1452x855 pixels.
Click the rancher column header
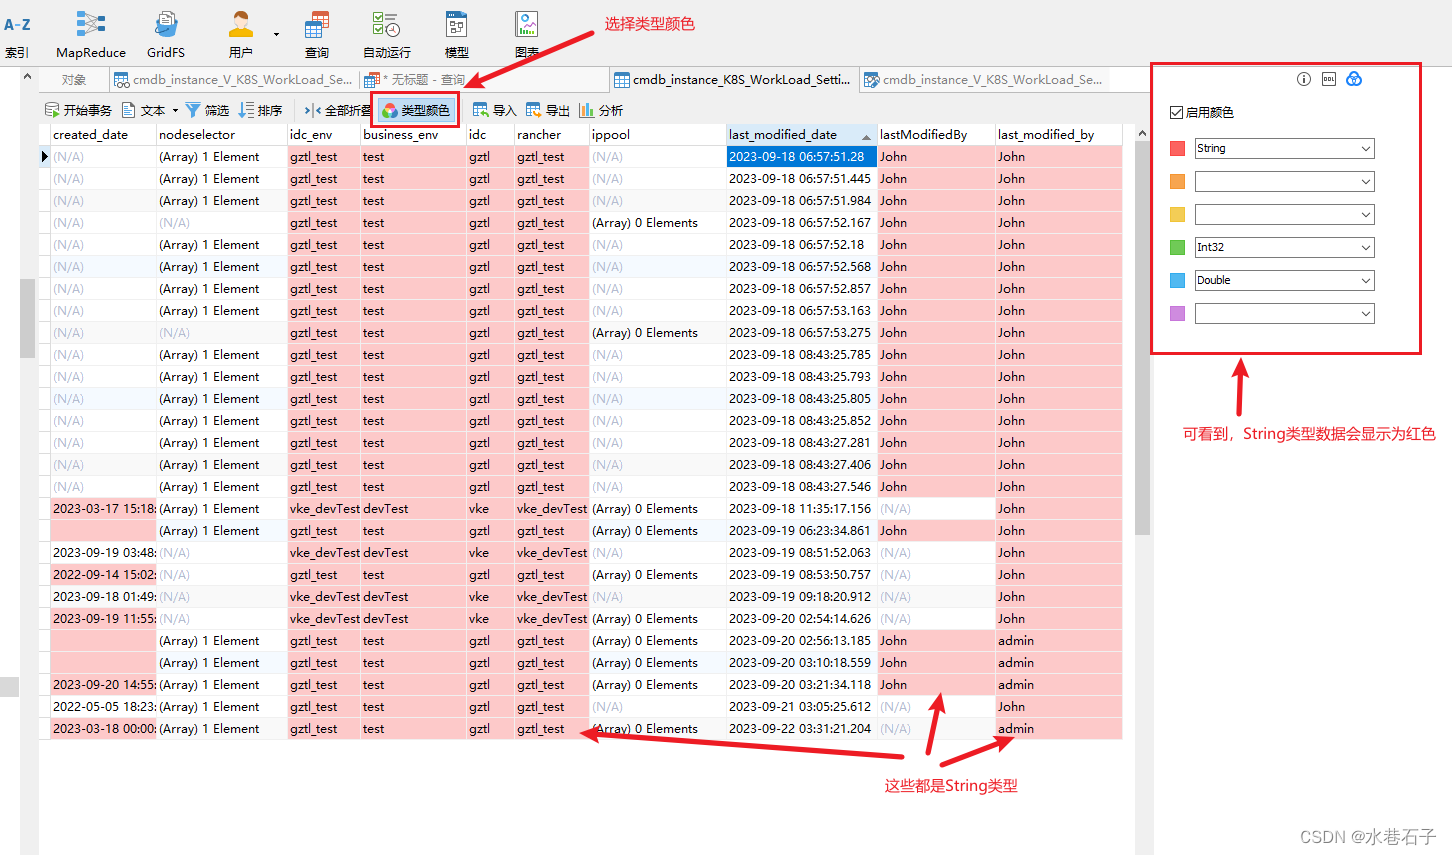pos(551,135)
